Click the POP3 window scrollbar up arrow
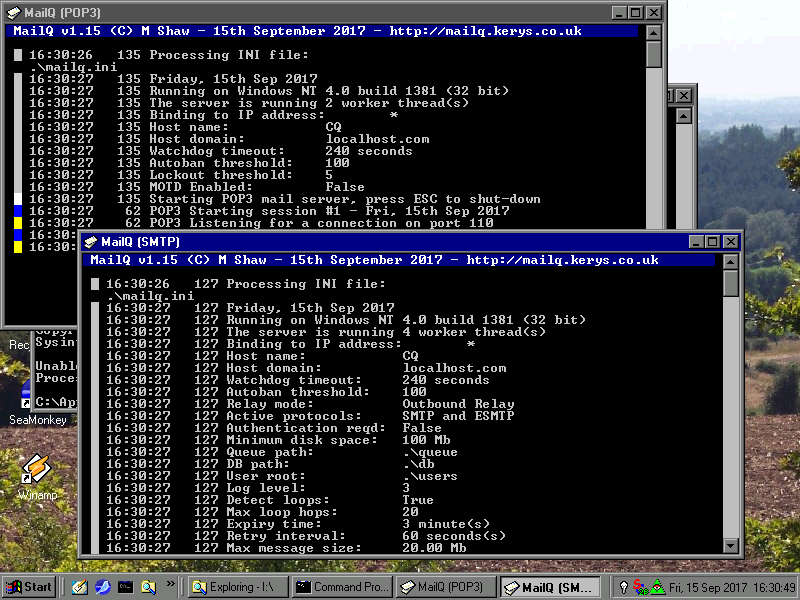Image resolution: width=800 pixels, height=600 pixels. pos(654,33)
